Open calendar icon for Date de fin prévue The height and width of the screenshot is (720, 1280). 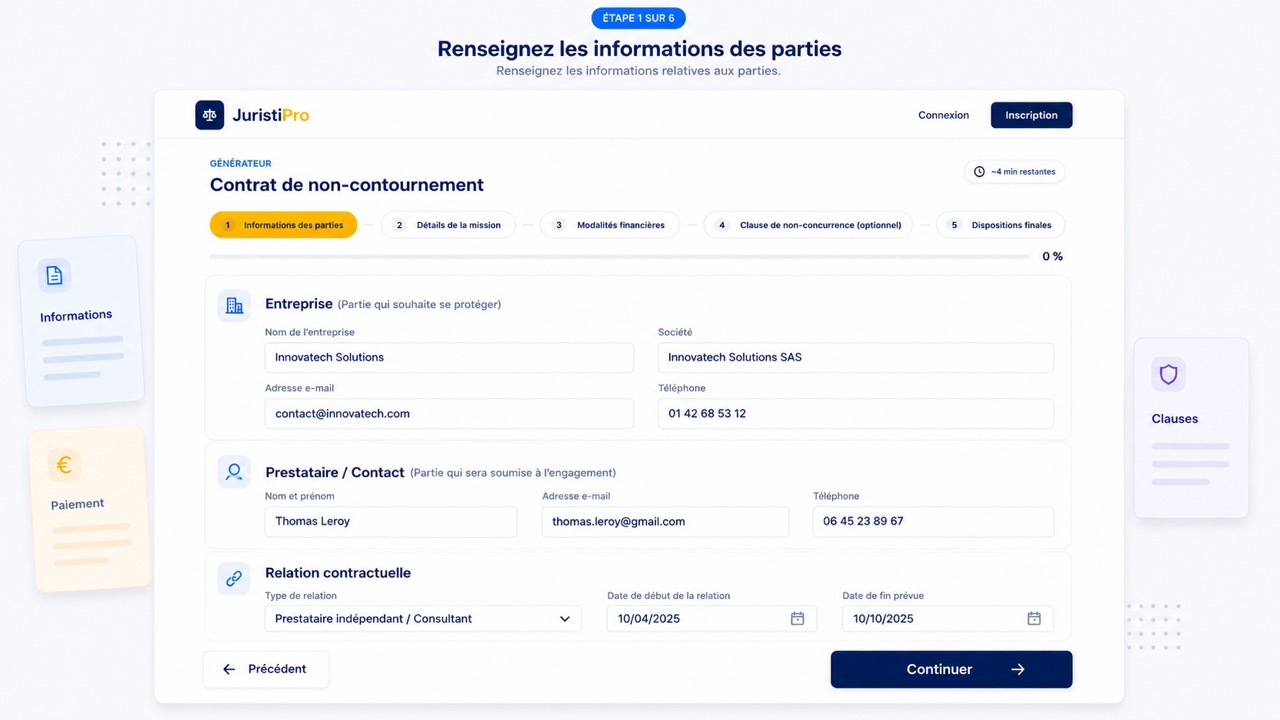[1034, 618]
